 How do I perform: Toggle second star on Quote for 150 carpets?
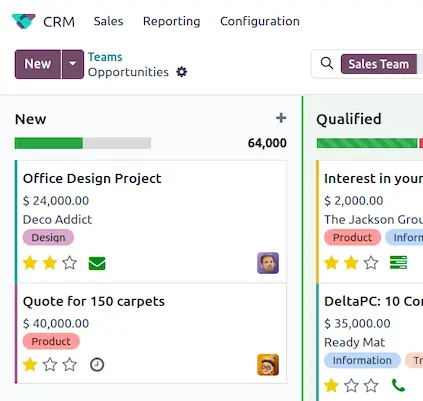(x=50, y=365)
